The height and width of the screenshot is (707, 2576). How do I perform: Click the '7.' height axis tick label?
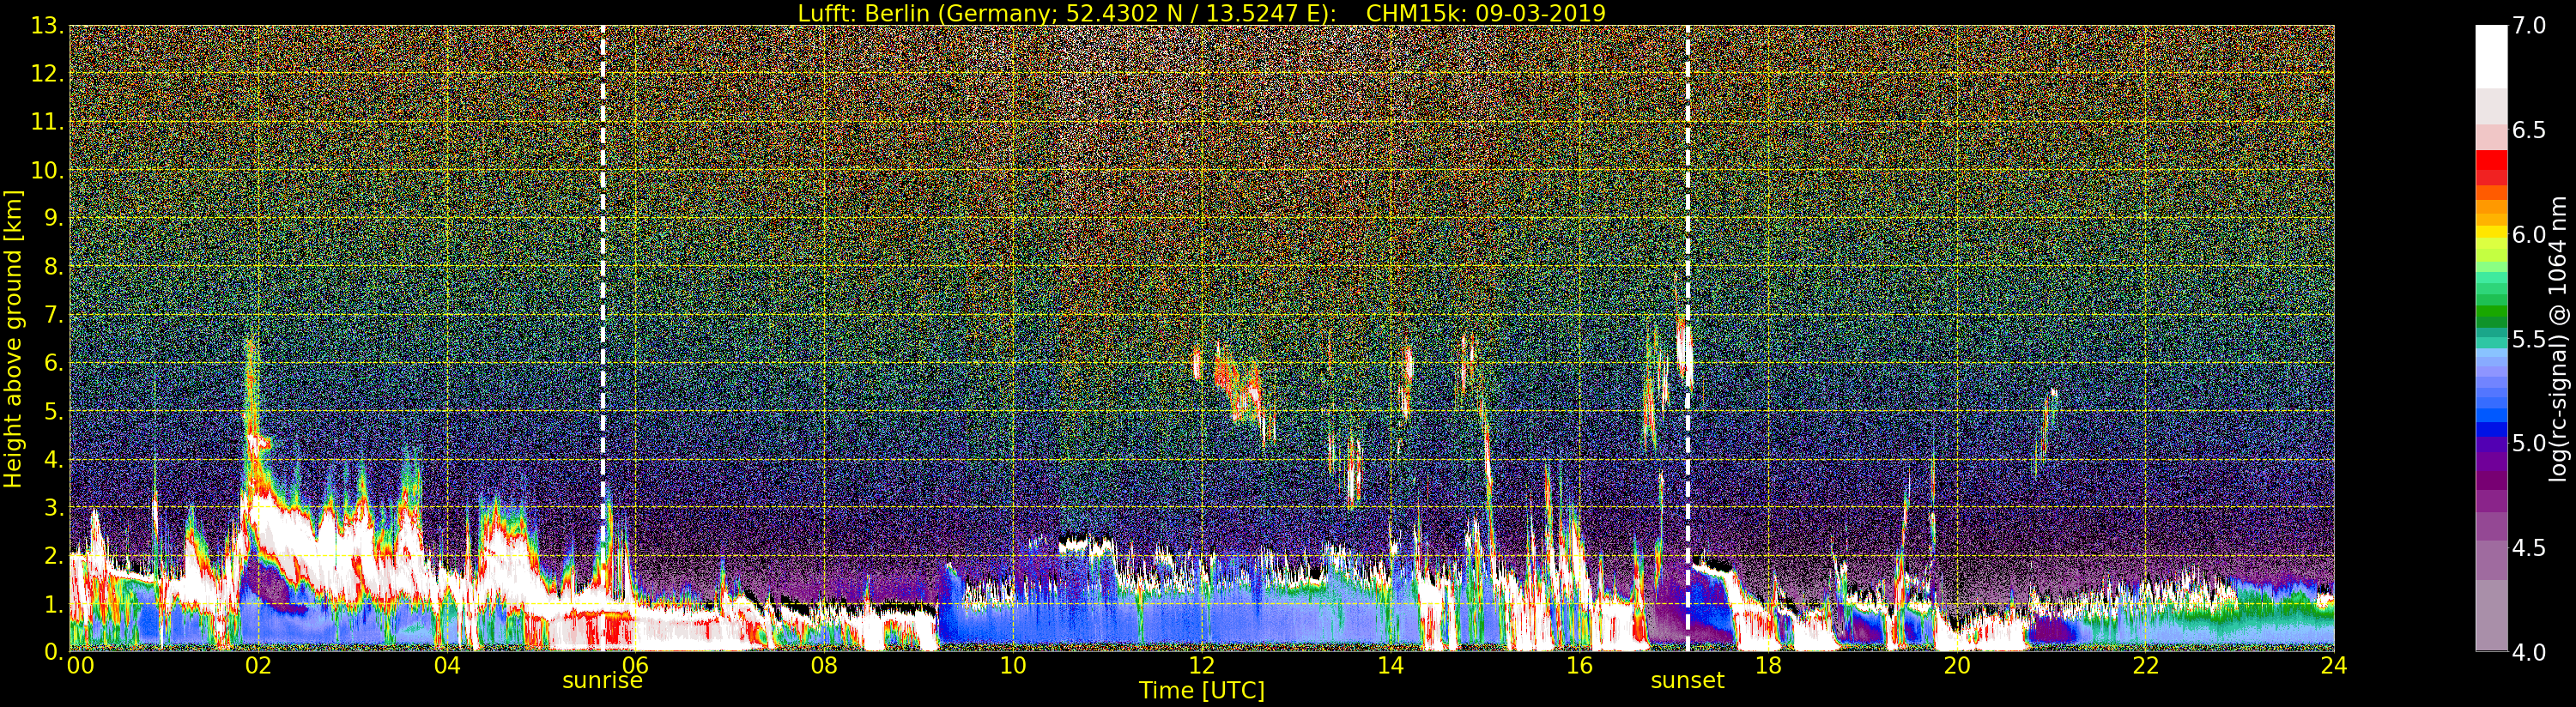pyautogui.click(x=53, y=315)
